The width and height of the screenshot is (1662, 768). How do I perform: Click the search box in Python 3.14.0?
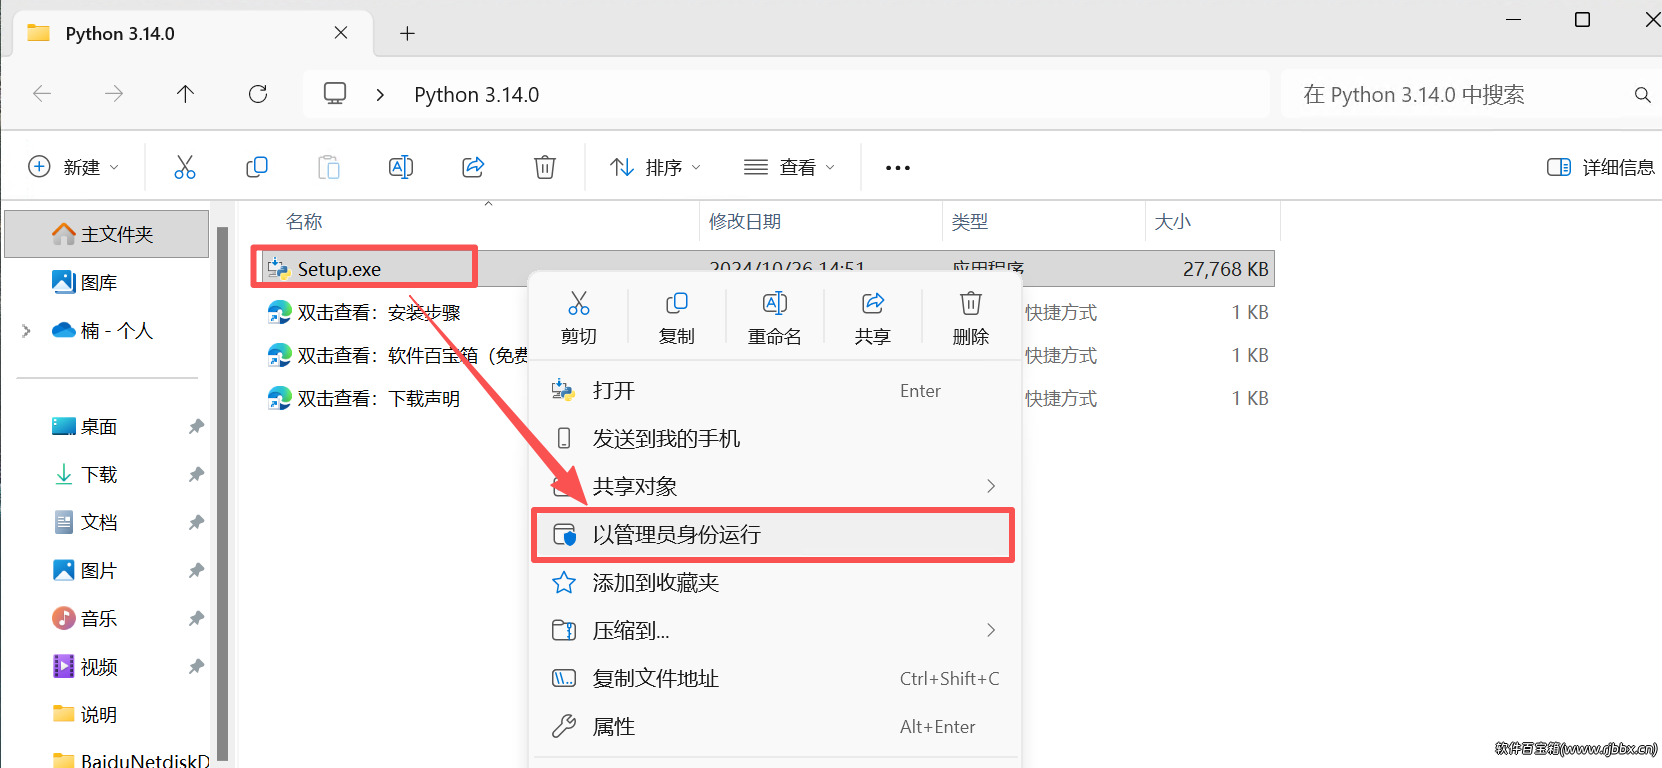tap(1470, 95)
